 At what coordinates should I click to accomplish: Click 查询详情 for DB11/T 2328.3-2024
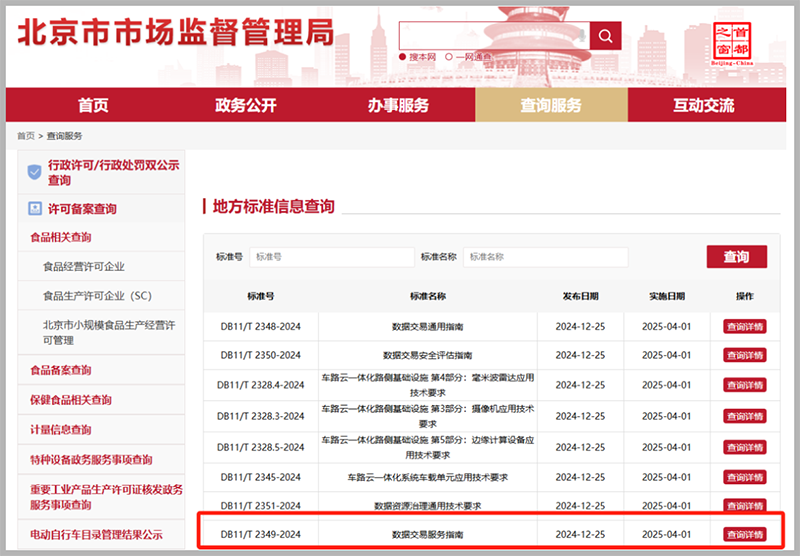pyautogui.click(x=744, y=416)
